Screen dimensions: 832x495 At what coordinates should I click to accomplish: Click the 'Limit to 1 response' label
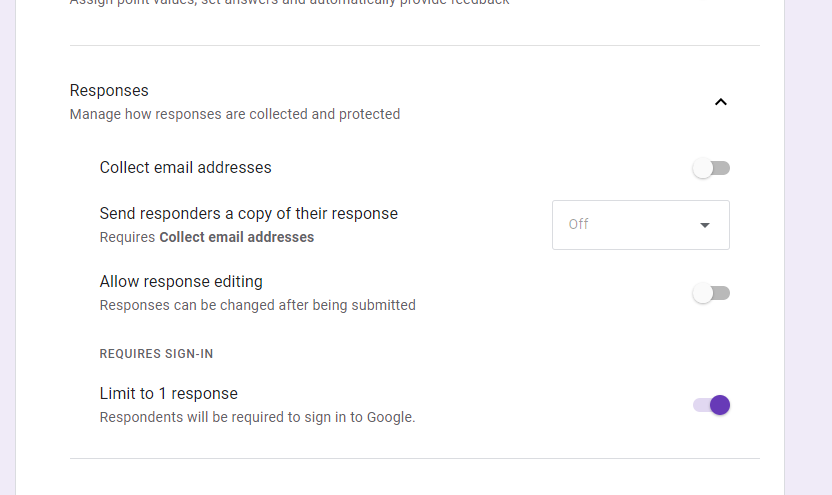click(168, 393)
